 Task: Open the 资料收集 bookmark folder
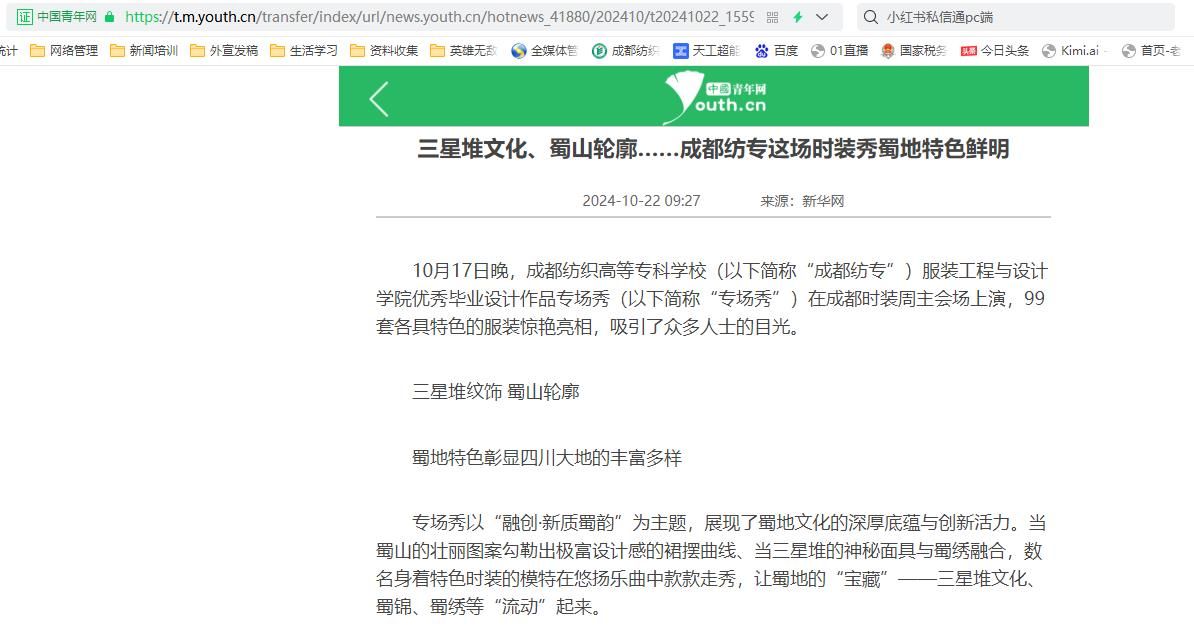384,51
